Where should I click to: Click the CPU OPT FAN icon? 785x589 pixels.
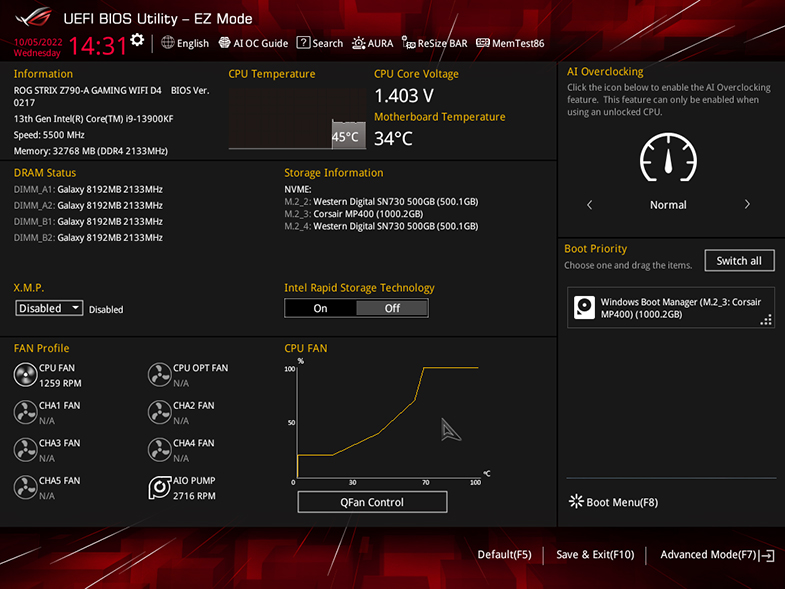click(x=160, y=375)
